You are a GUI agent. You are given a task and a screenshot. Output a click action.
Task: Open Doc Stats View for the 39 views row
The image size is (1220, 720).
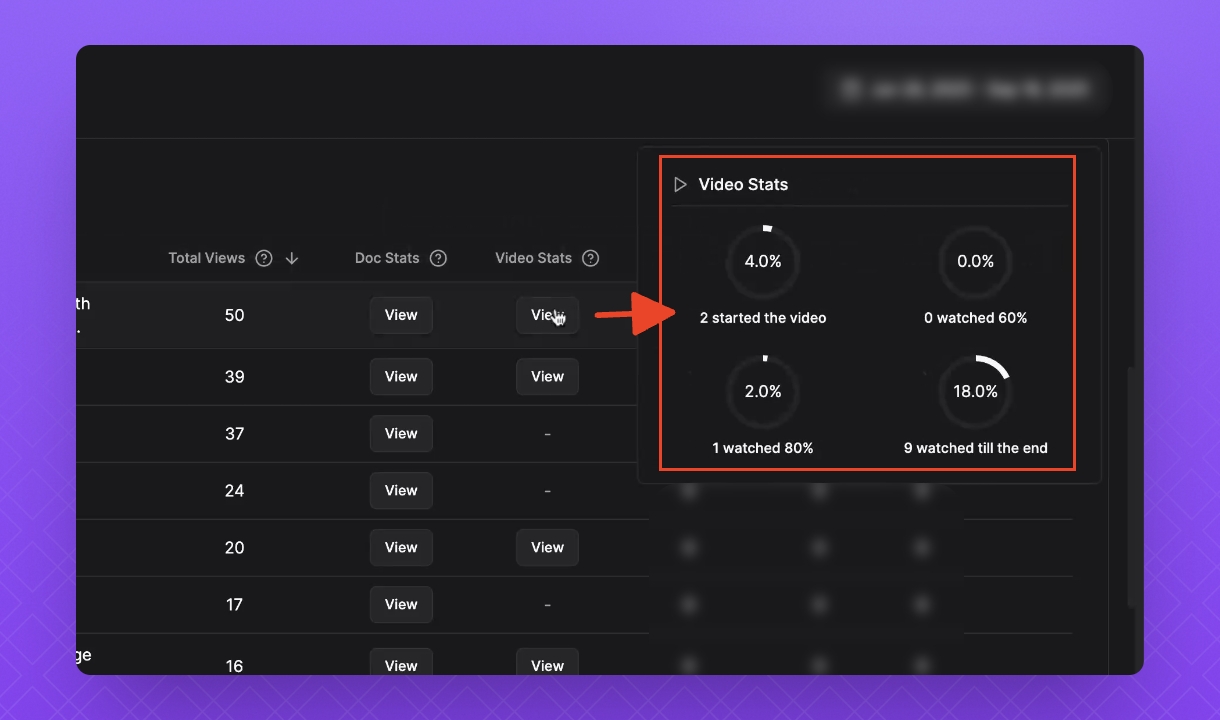401,377
